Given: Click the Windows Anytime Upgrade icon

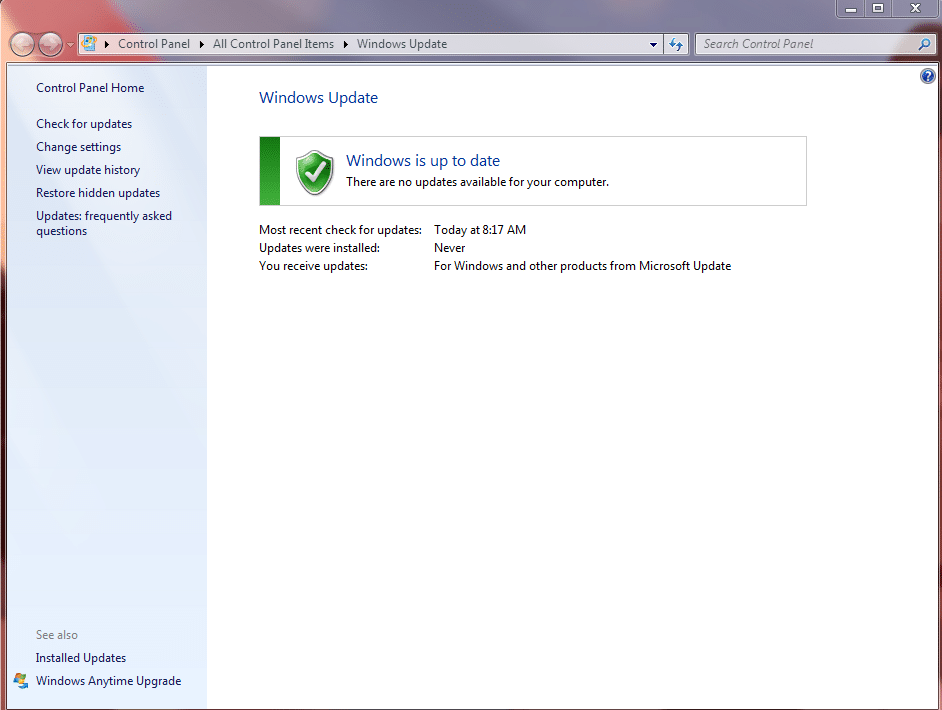Looking at the screenshot, I should pos(21,681).
